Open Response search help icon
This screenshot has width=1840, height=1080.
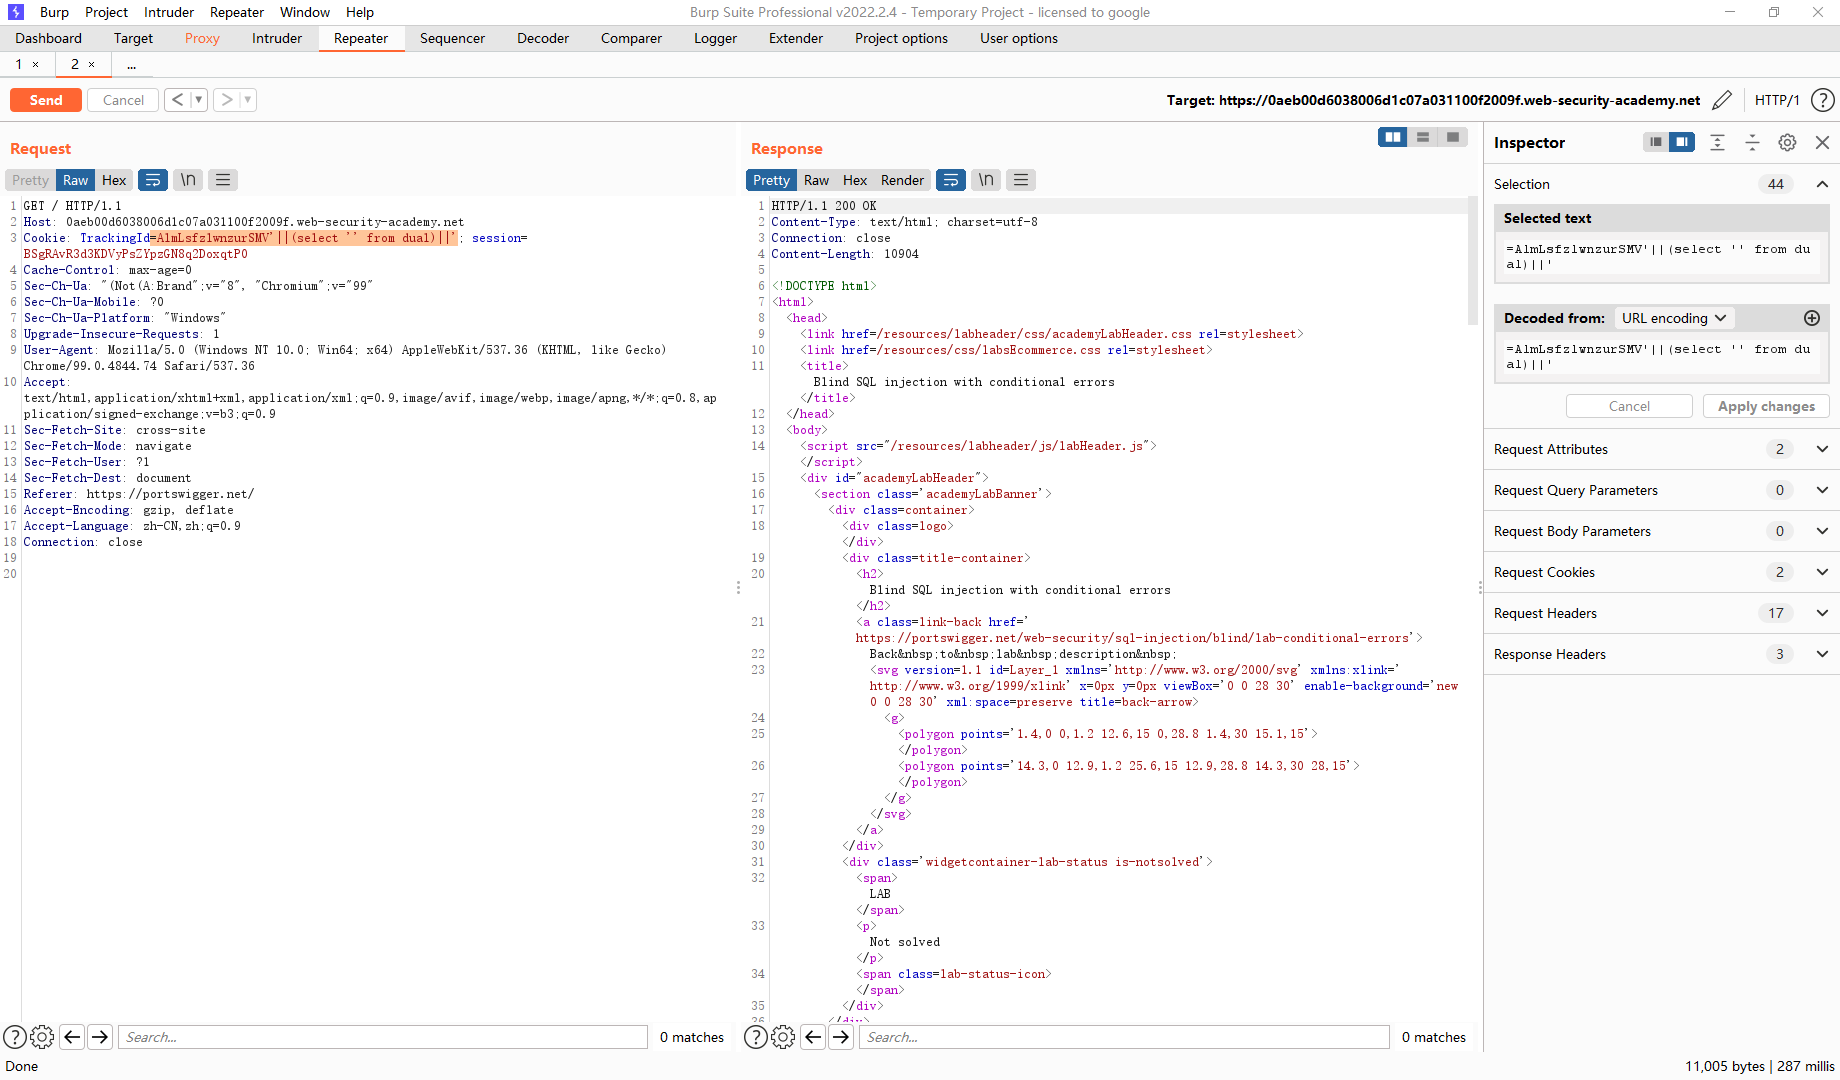pos(756,1037)
